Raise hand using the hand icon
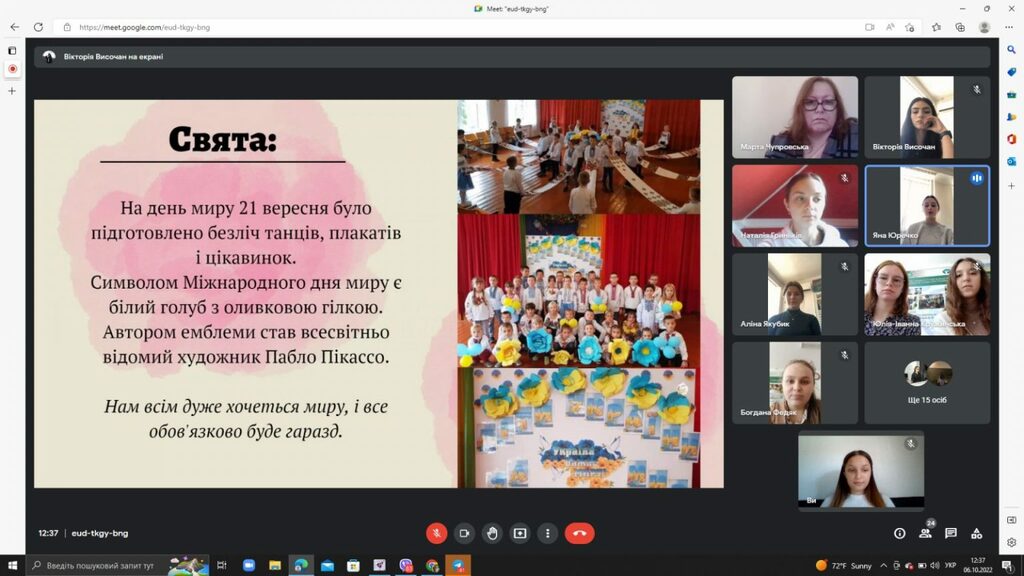 pyautogui.click(x=492, y=534)
